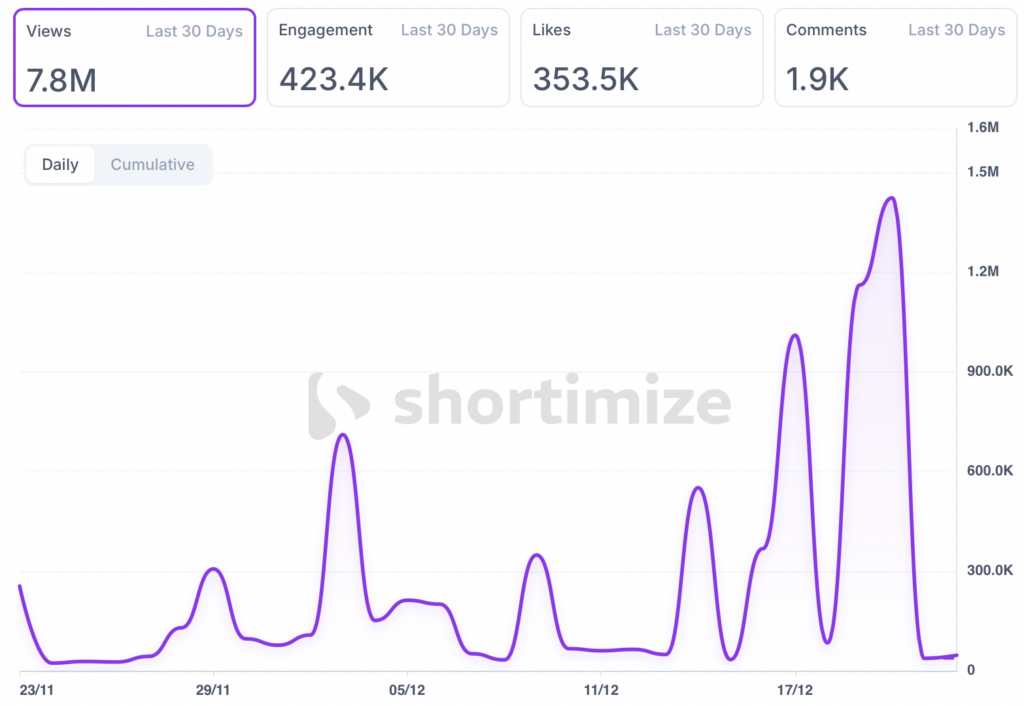Select the Views metric card

click(x=134, y=57)
